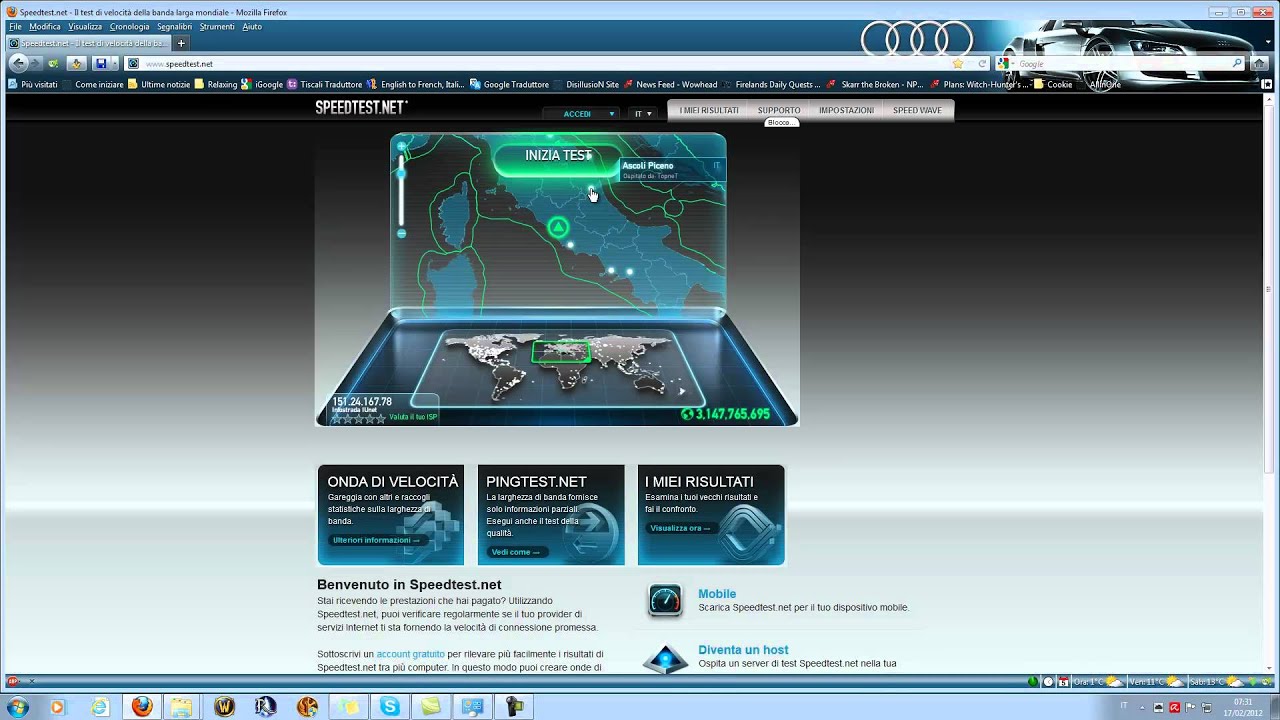The height and width of the screenshot is (720, 1280).
Task: Rate your ISP with the star rating
Action: [x=358, y=419]
